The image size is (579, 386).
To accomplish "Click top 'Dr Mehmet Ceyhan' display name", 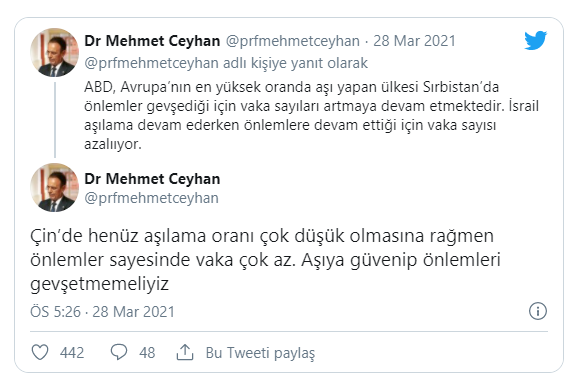I will (152, 41).
